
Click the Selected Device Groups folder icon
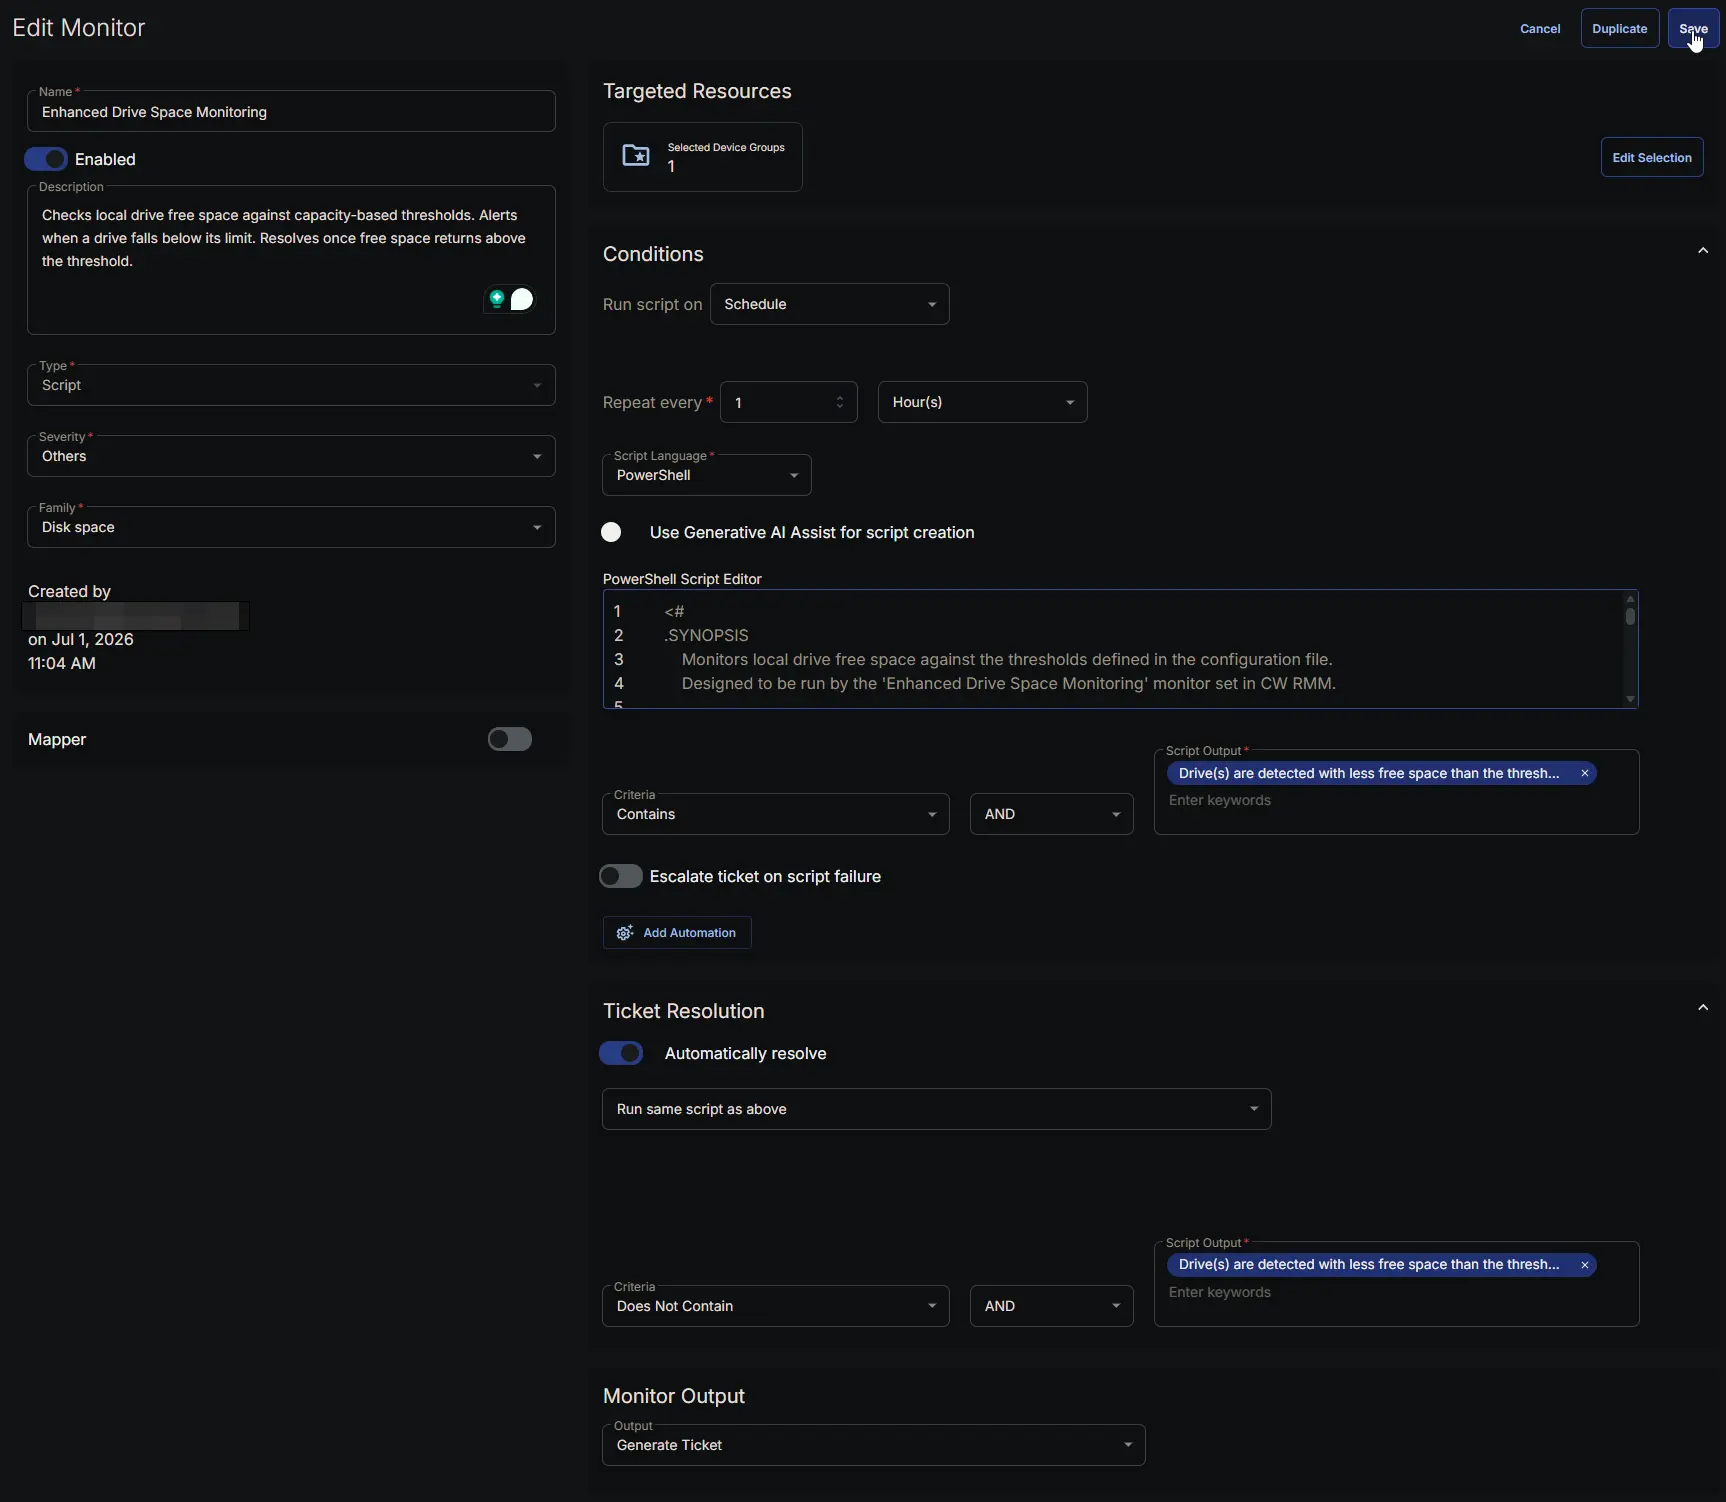pyautogui.click(x=636, y=156)
